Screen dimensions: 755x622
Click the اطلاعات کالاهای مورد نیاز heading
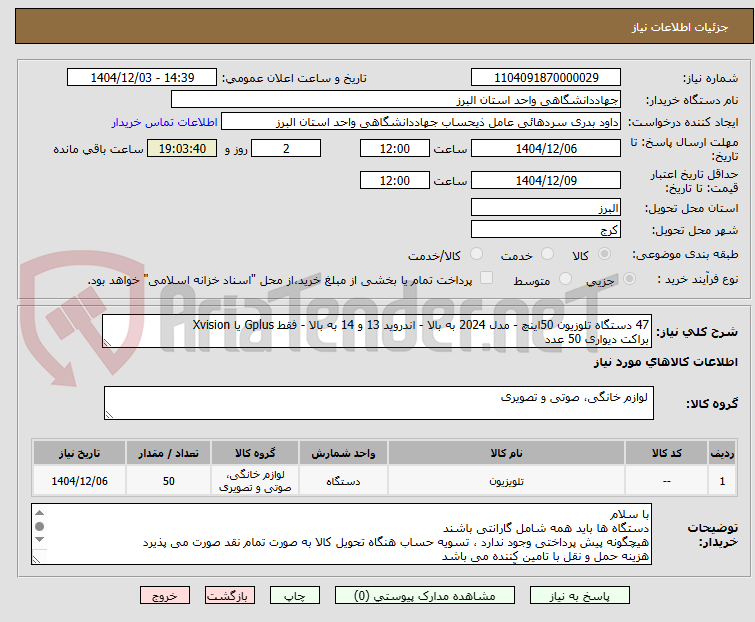665,362
